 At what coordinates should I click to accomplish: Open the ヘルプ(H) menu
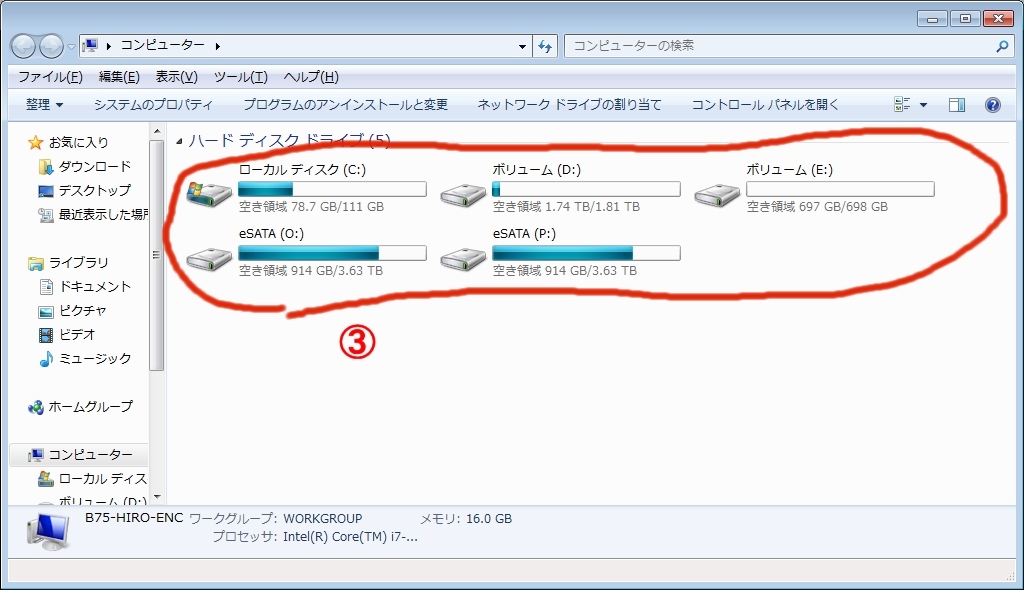point(311,77)
